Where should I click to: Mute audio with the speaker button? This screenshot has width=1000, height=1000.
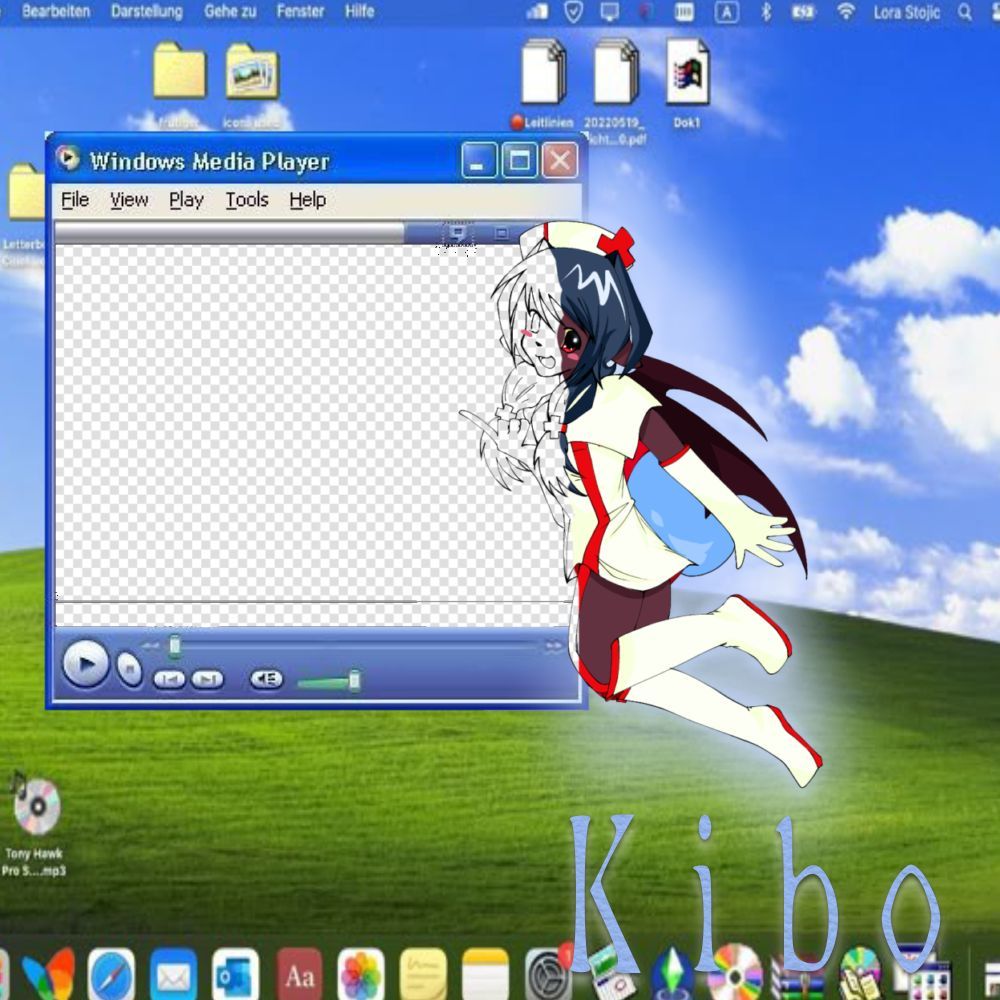(266, 679)
